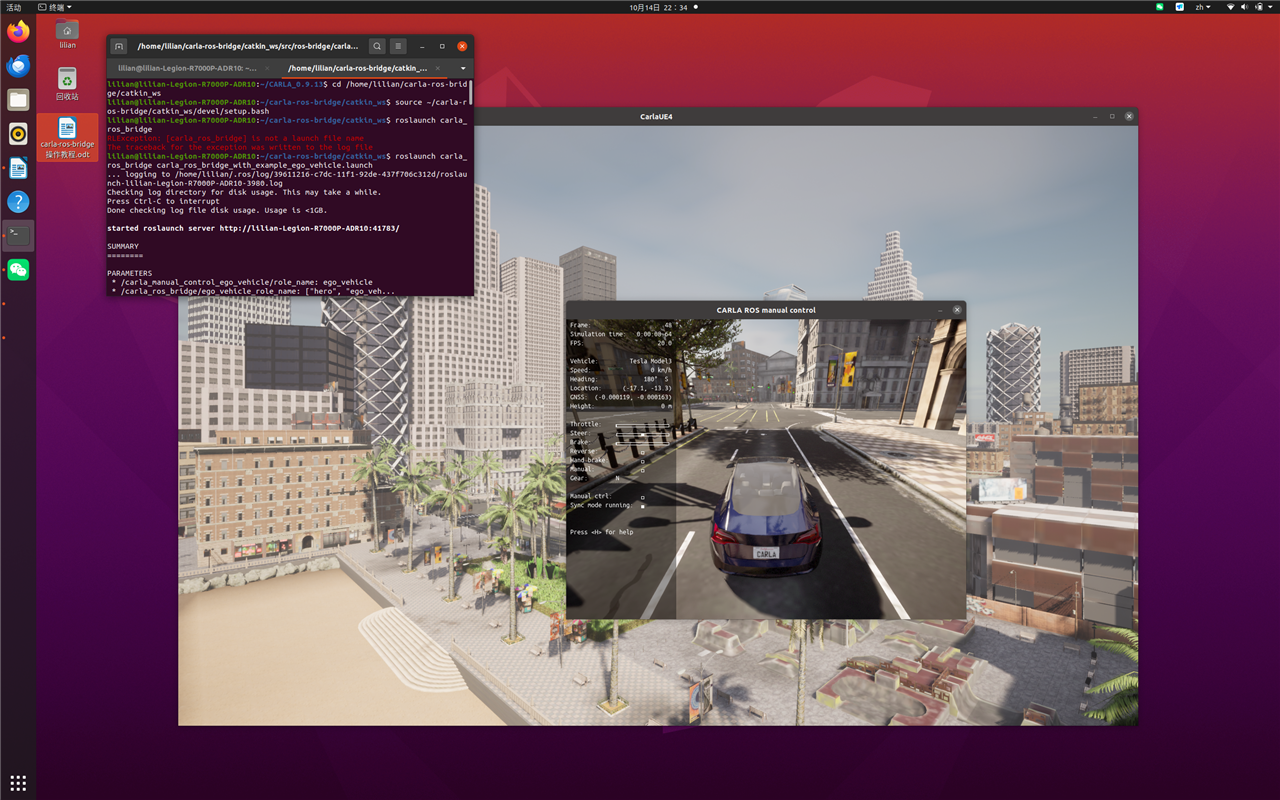Toggle the Manual indicator box
This screenshot has height=800, width=1280.
643,470
